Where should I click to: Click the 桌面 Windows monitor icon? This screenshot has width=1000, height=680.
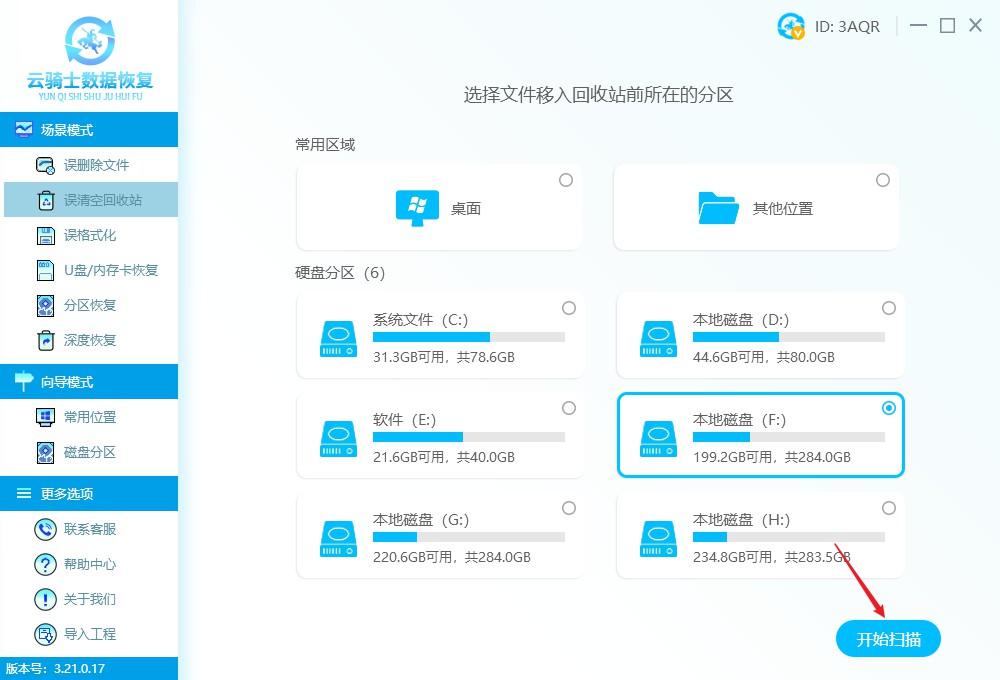point(417,208)
